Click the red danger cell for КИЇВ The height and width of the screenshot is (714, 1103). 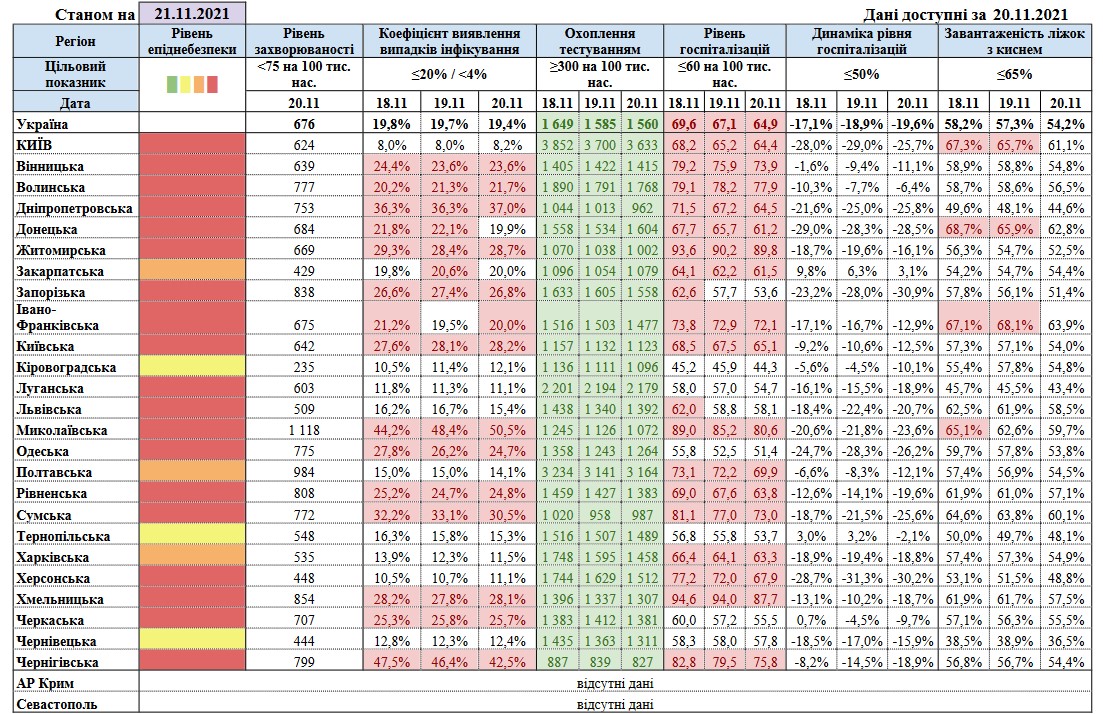pos(191,144)
